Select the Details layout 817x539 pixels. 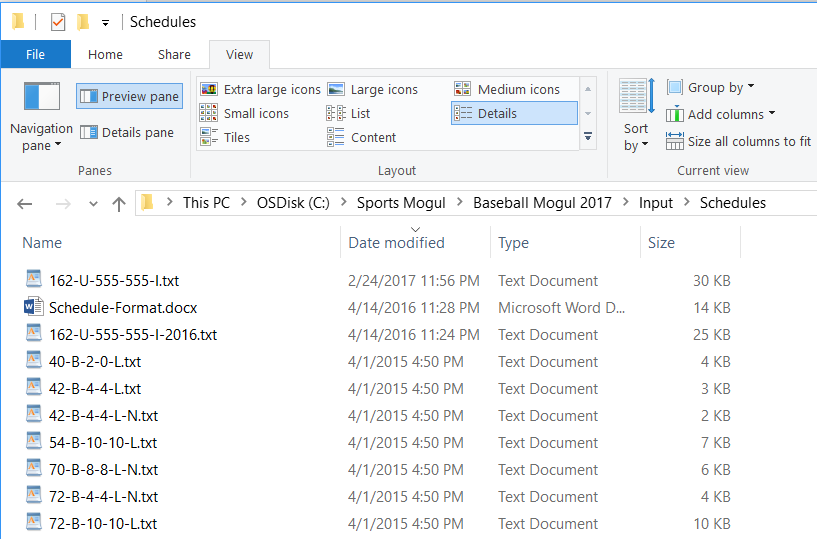tap(514, 113)
